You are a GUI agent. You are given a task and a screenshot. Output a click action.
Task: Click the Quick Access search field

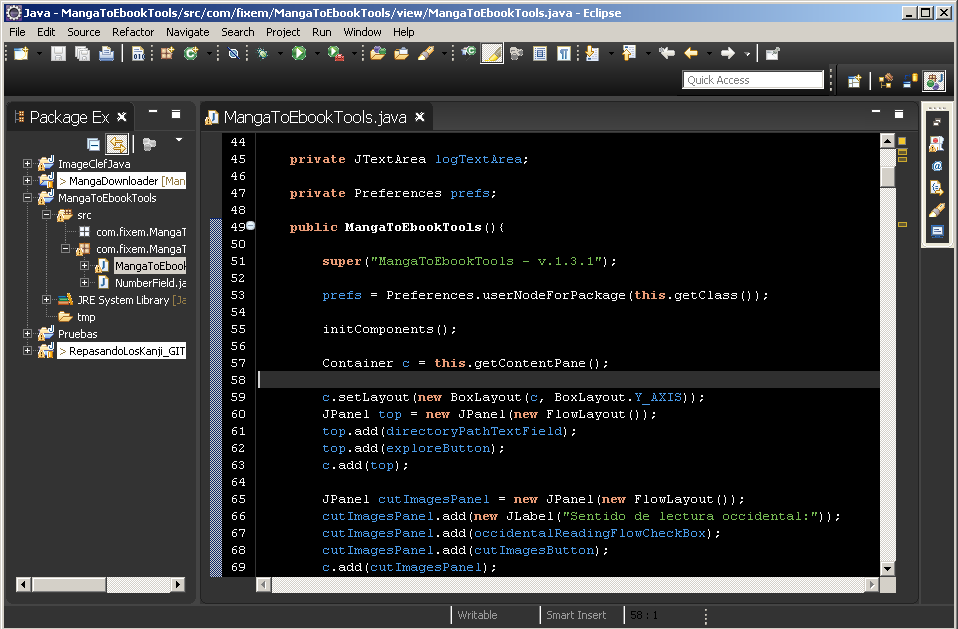pyautogui.click(x=753, y=80)
